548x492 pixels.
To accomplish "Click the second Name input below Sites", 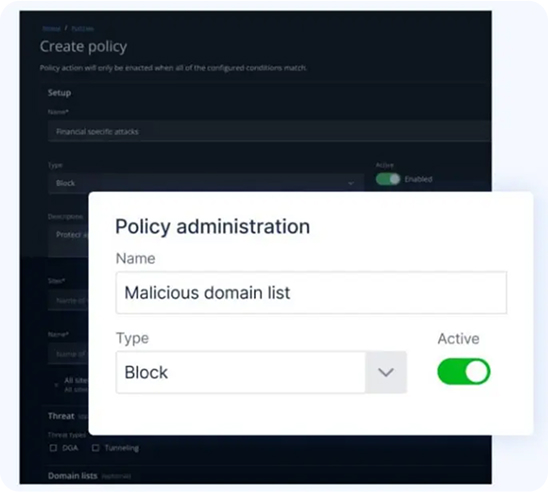I will tap(68, 354).
